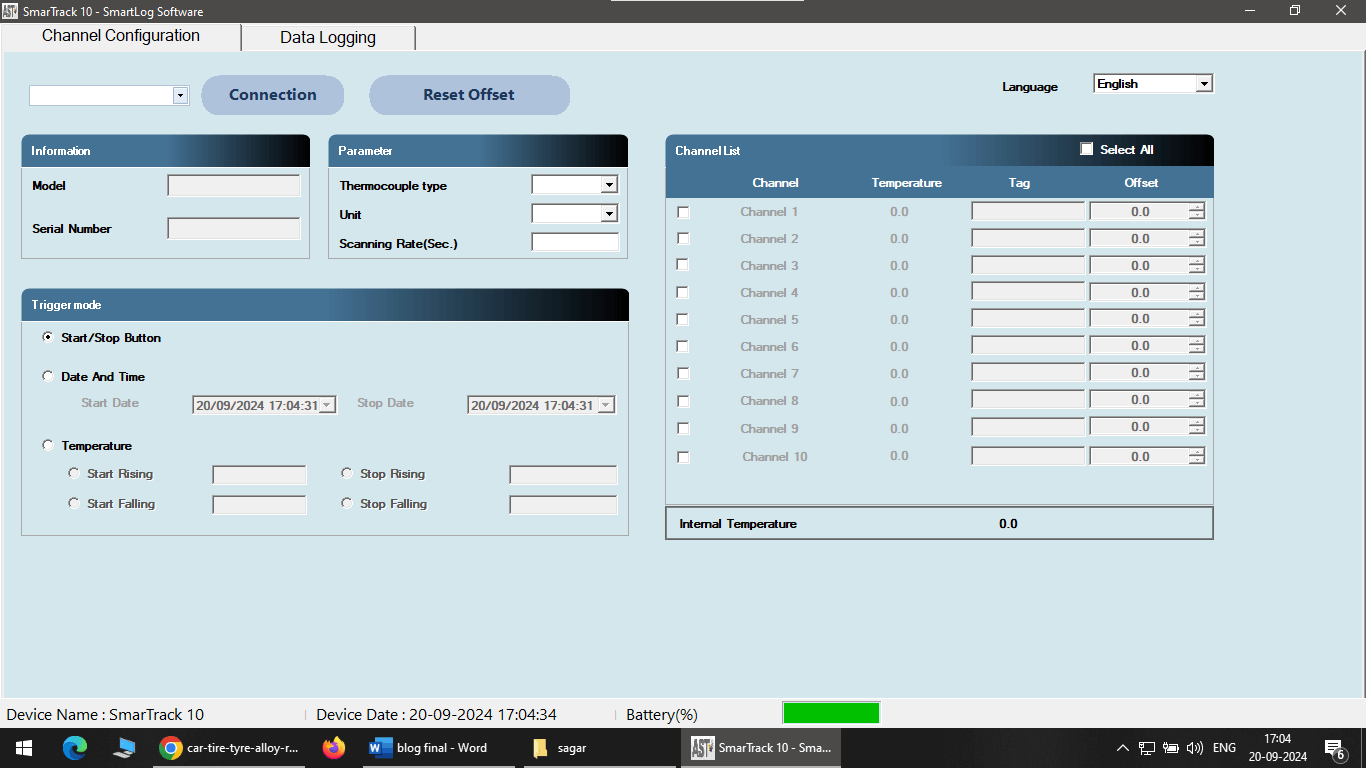Click Channel 3 Offset value field
Viewport: 1366px width, 768px height.
1140,265
